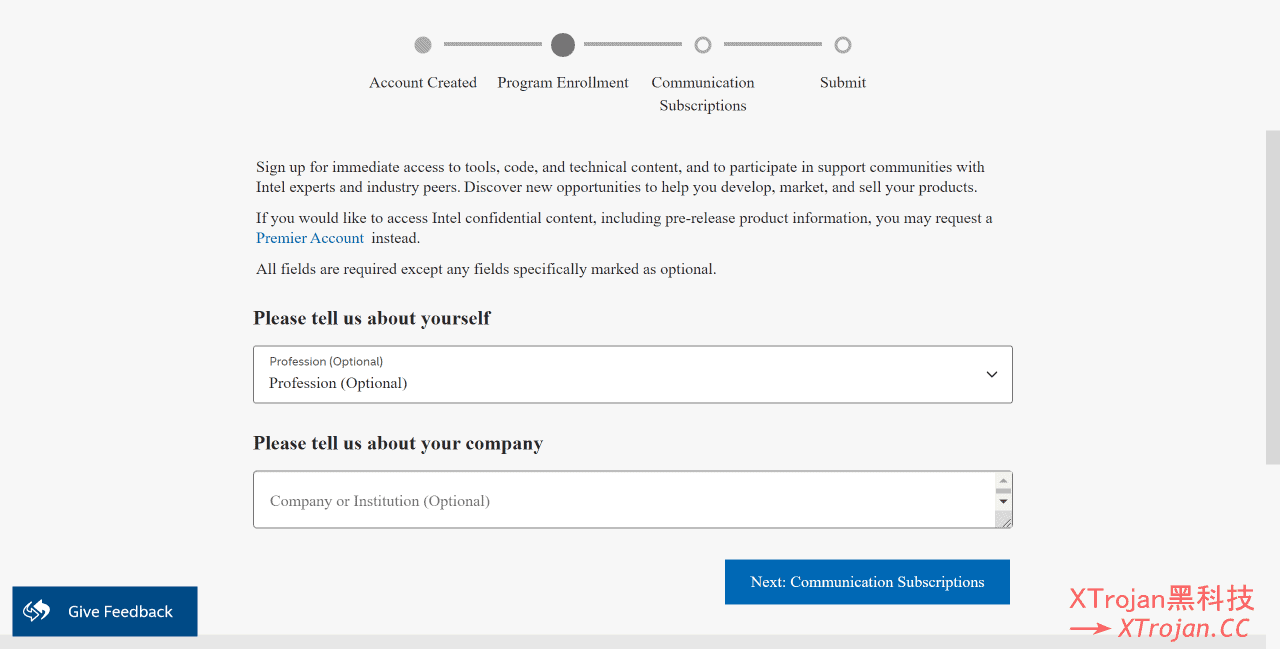
Task: Open the Profession (Optional) dropdown
Action: point(633,375)
